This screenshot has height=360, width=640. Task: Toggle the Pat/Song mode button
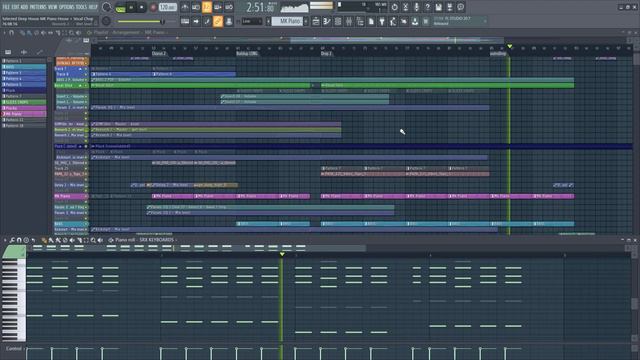click(120, 7)
